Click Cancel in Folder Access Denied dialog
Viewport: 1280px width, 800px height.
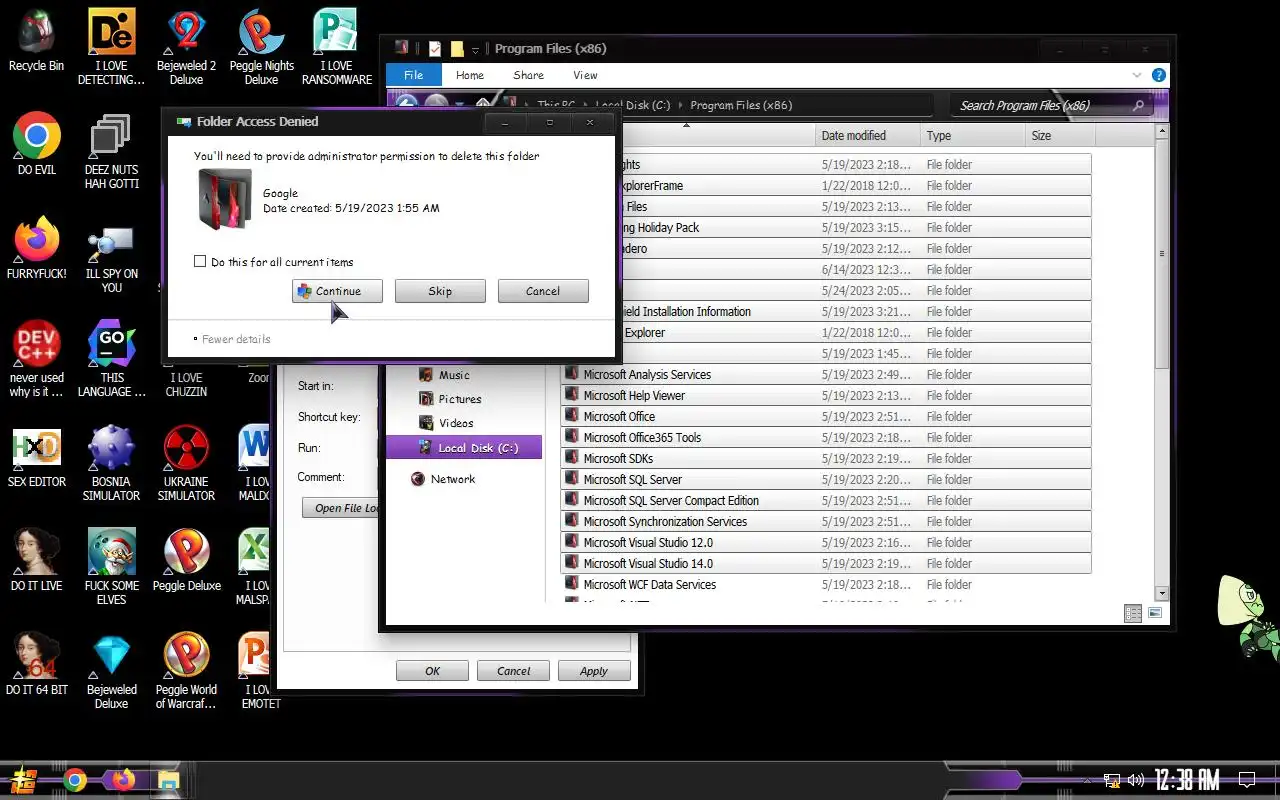coord(543,291)
